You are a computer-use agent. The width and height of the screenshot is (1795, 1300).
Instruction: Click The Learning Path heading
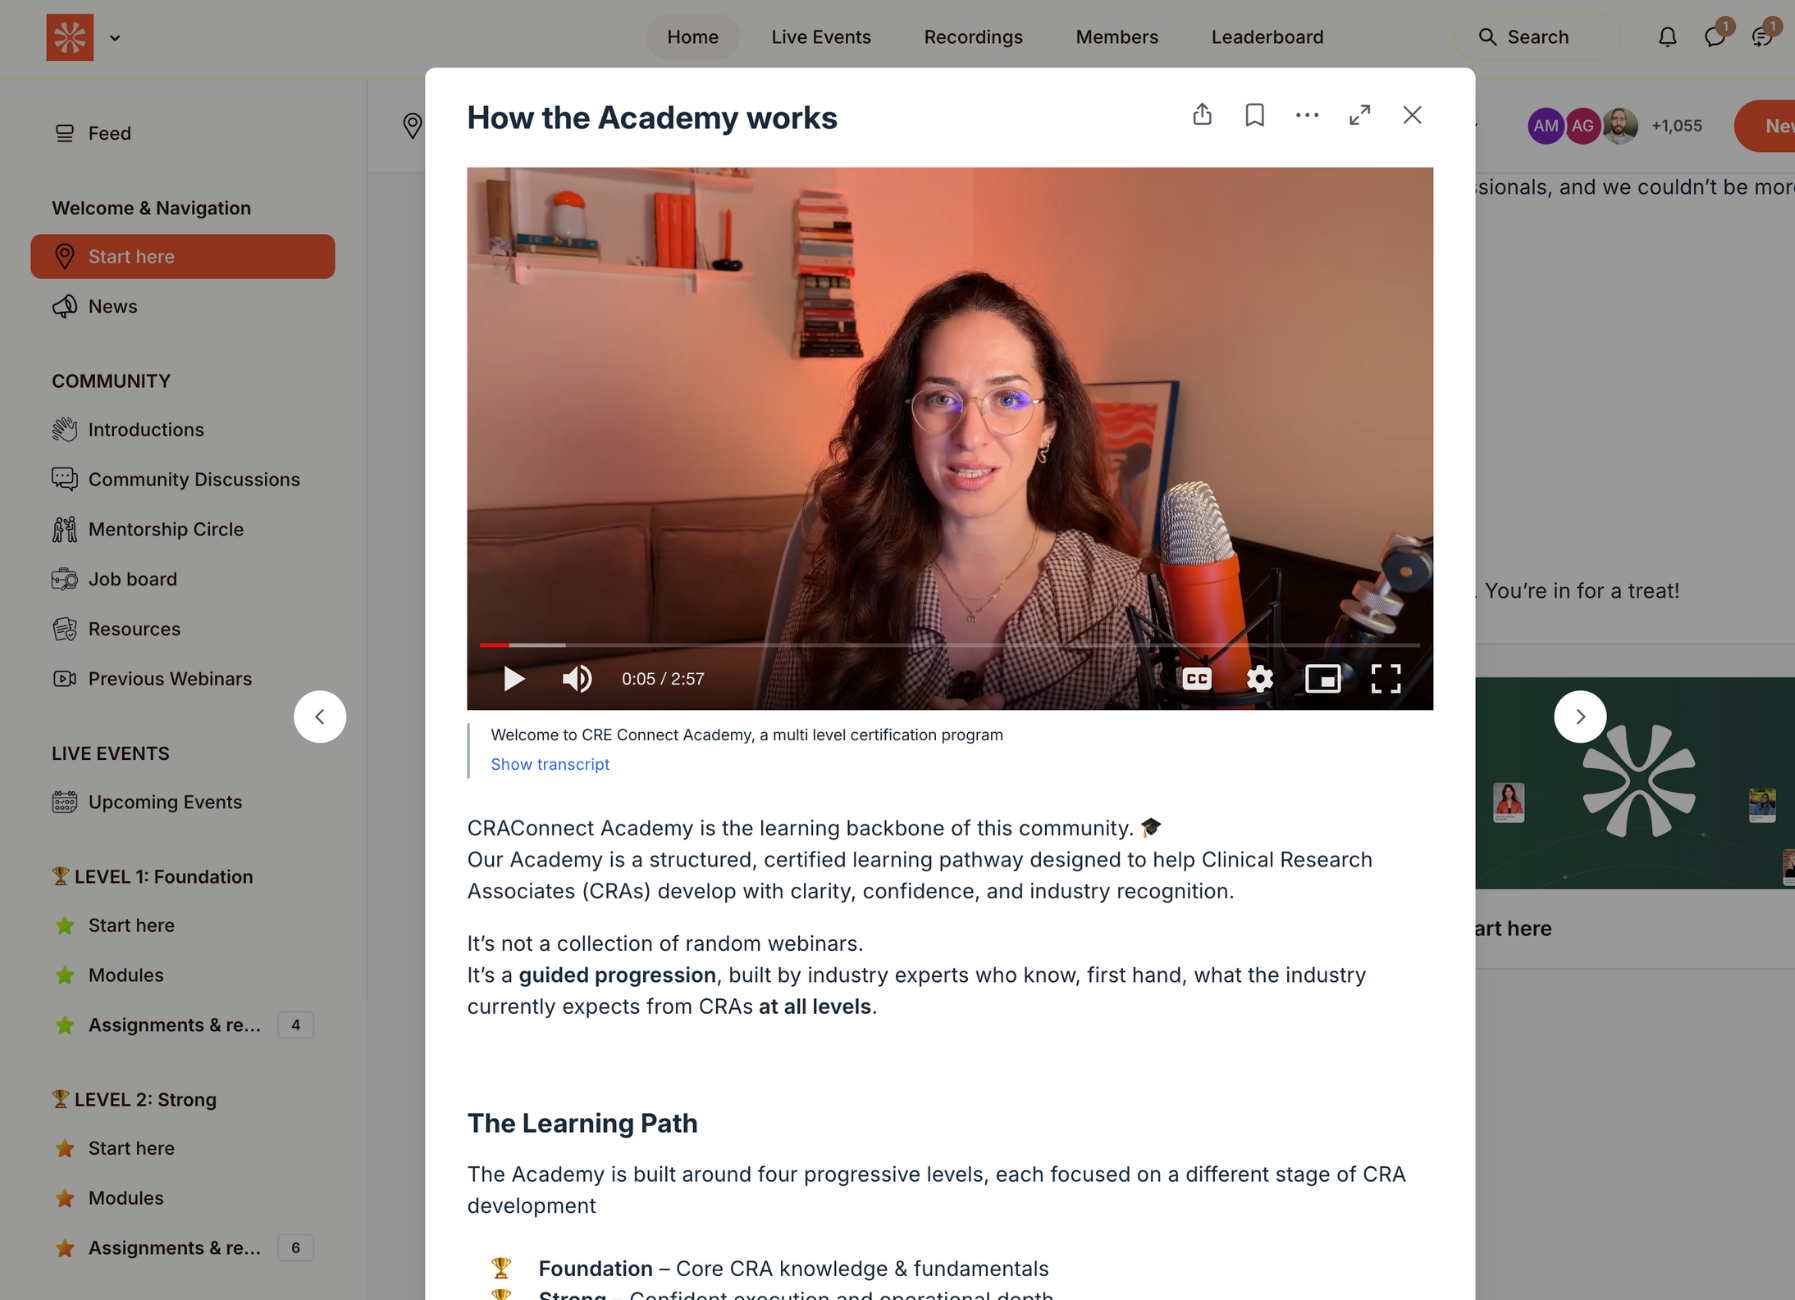pos(582,1124)
